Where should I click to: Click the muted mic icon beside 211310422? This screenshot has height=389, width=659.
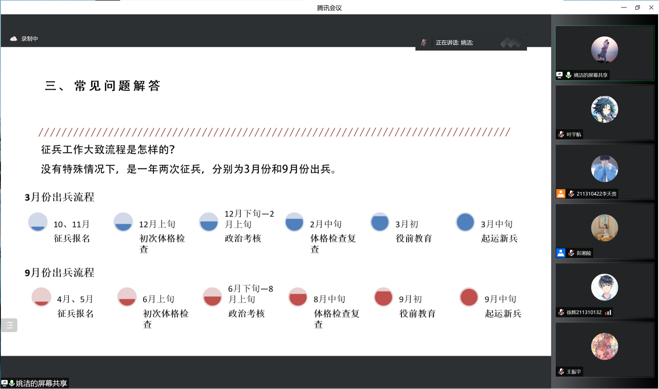(571, 194)
